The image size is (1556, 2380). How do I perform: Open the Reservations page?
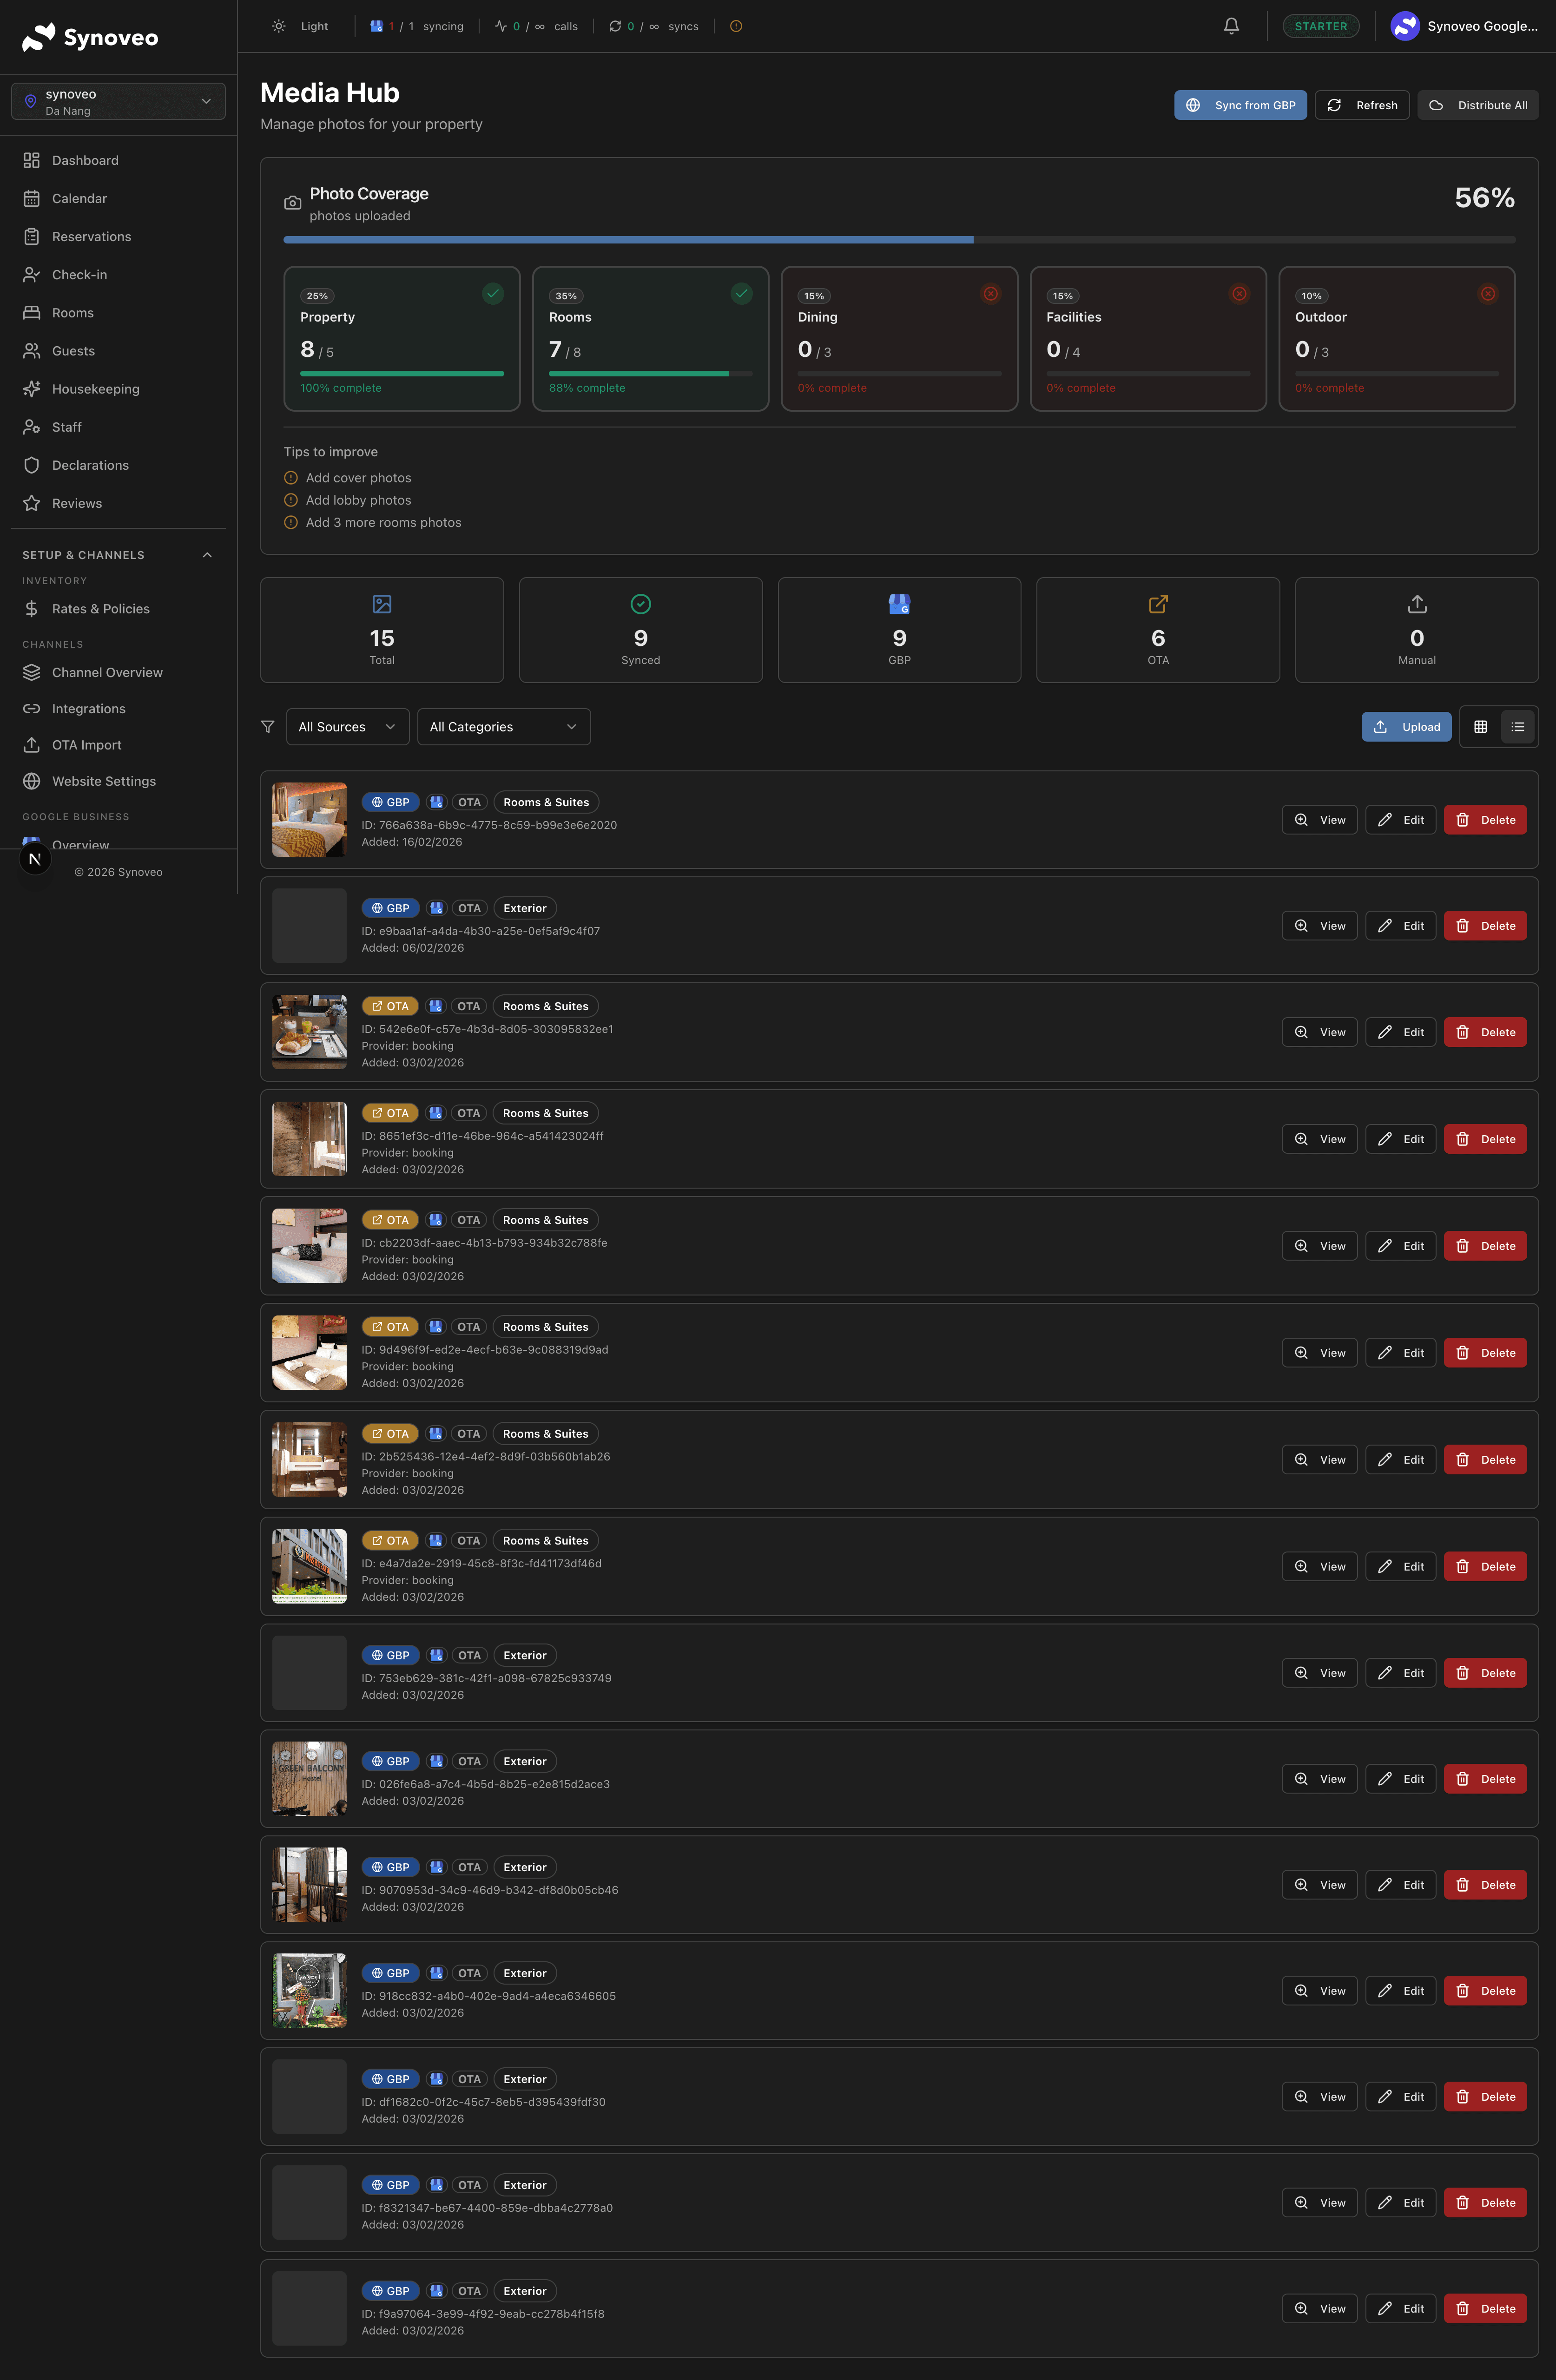pyautogui.click(x=91, y=237)
